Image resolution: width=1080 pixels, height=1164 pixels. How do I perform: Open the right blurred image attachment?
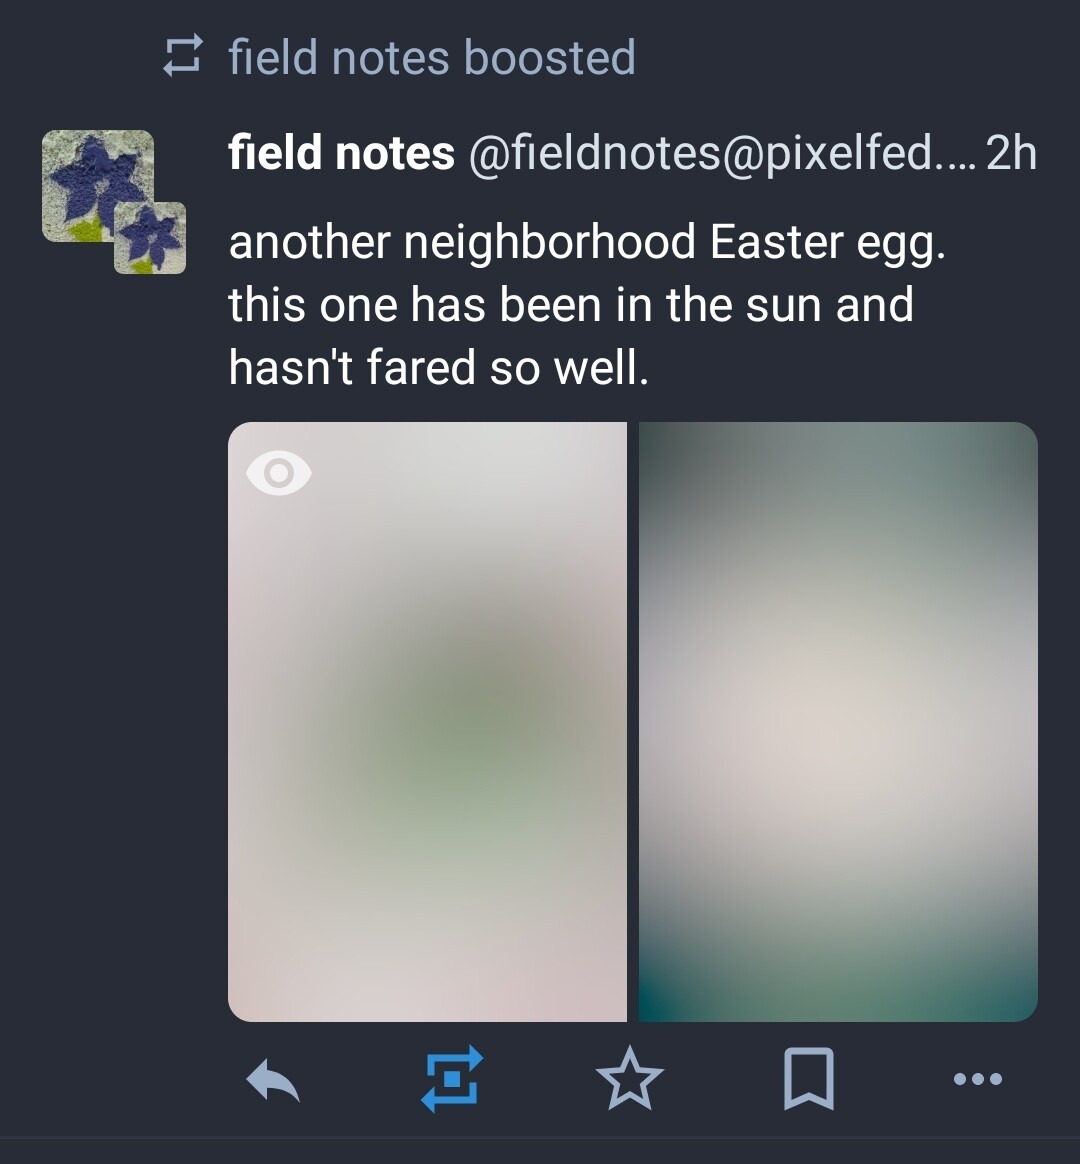838,722
